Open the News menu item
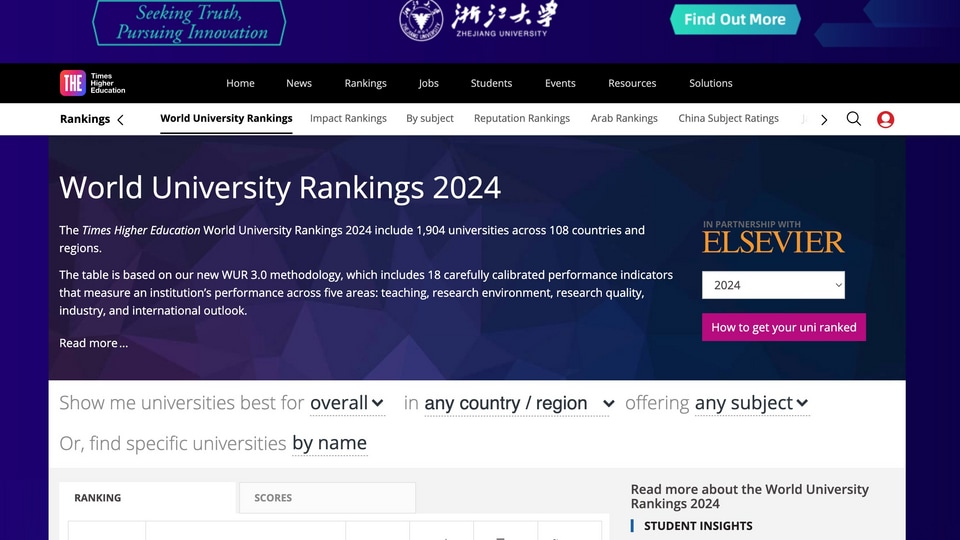This screenshot has width=960, height=540. coord(299,83)
